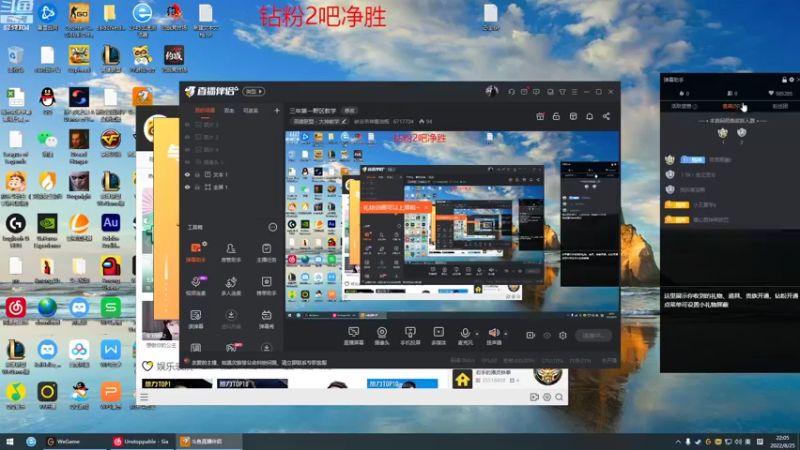This screenshot has height=450, width=800.
Task: Click the share icon above preview
Action: pos(606,116)
